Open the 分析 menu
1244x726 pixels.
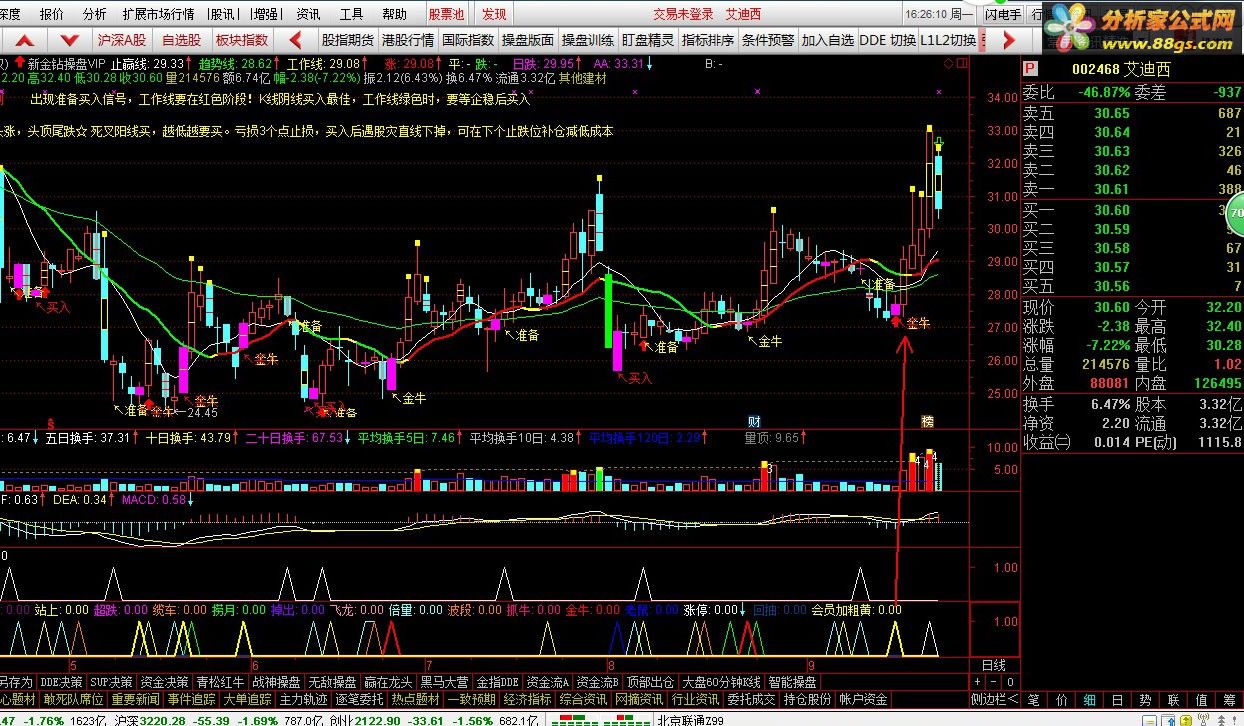[94, 14]
